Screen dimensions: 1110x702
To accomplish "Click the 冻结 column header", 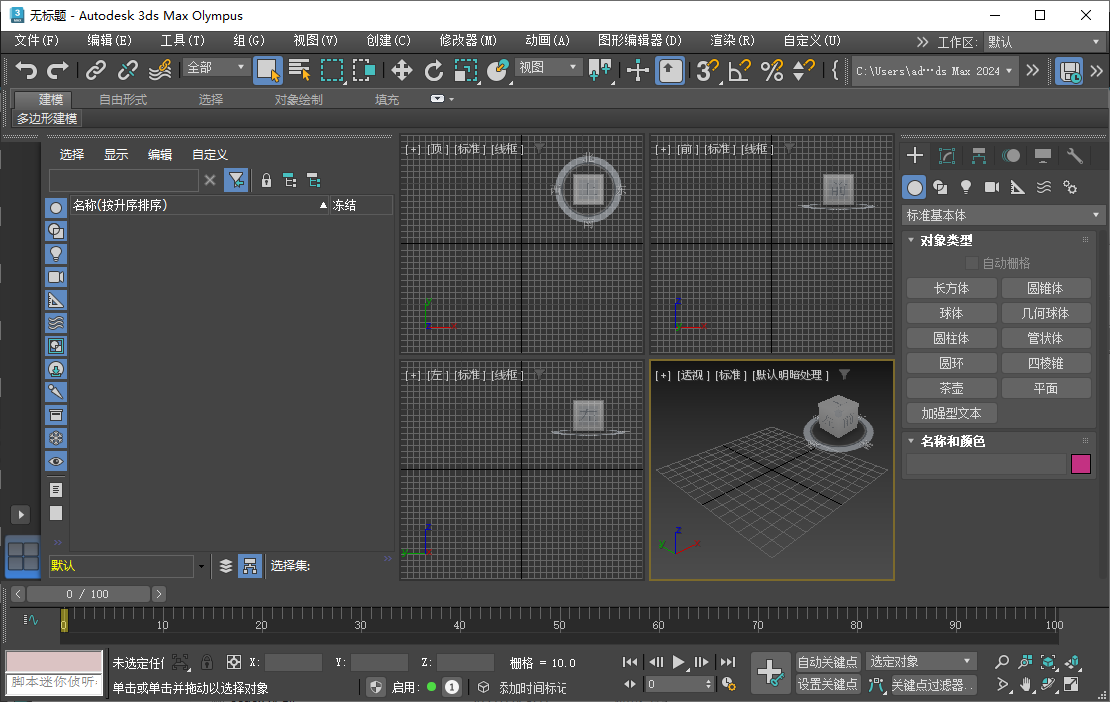I will pos(361,205).
